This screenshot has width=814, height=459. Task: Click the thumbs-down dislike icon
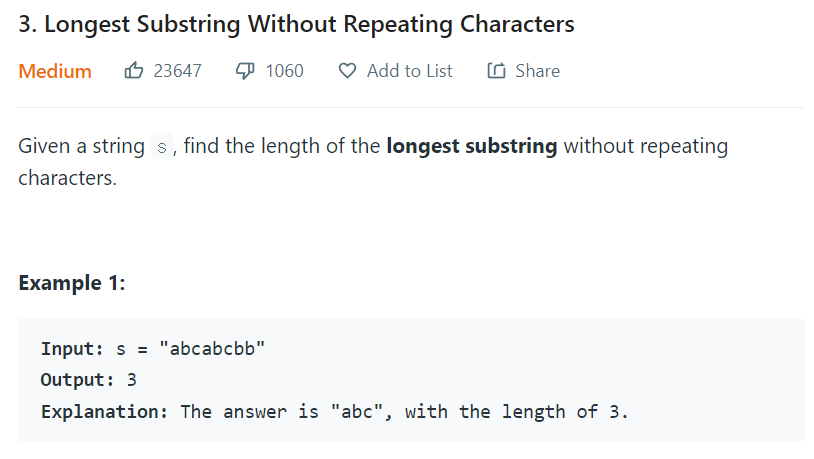[x=245, y=71]
